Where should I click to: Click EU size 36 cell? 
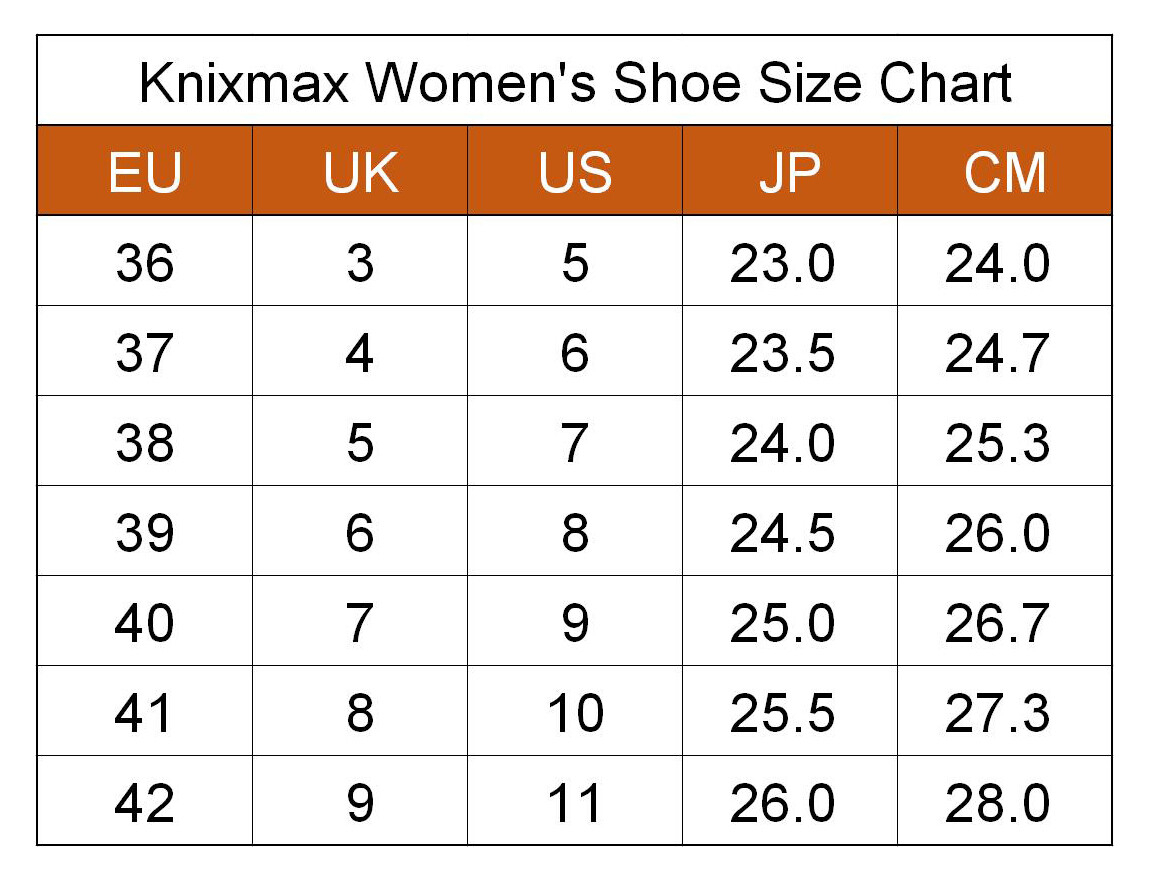click(144, 260)
